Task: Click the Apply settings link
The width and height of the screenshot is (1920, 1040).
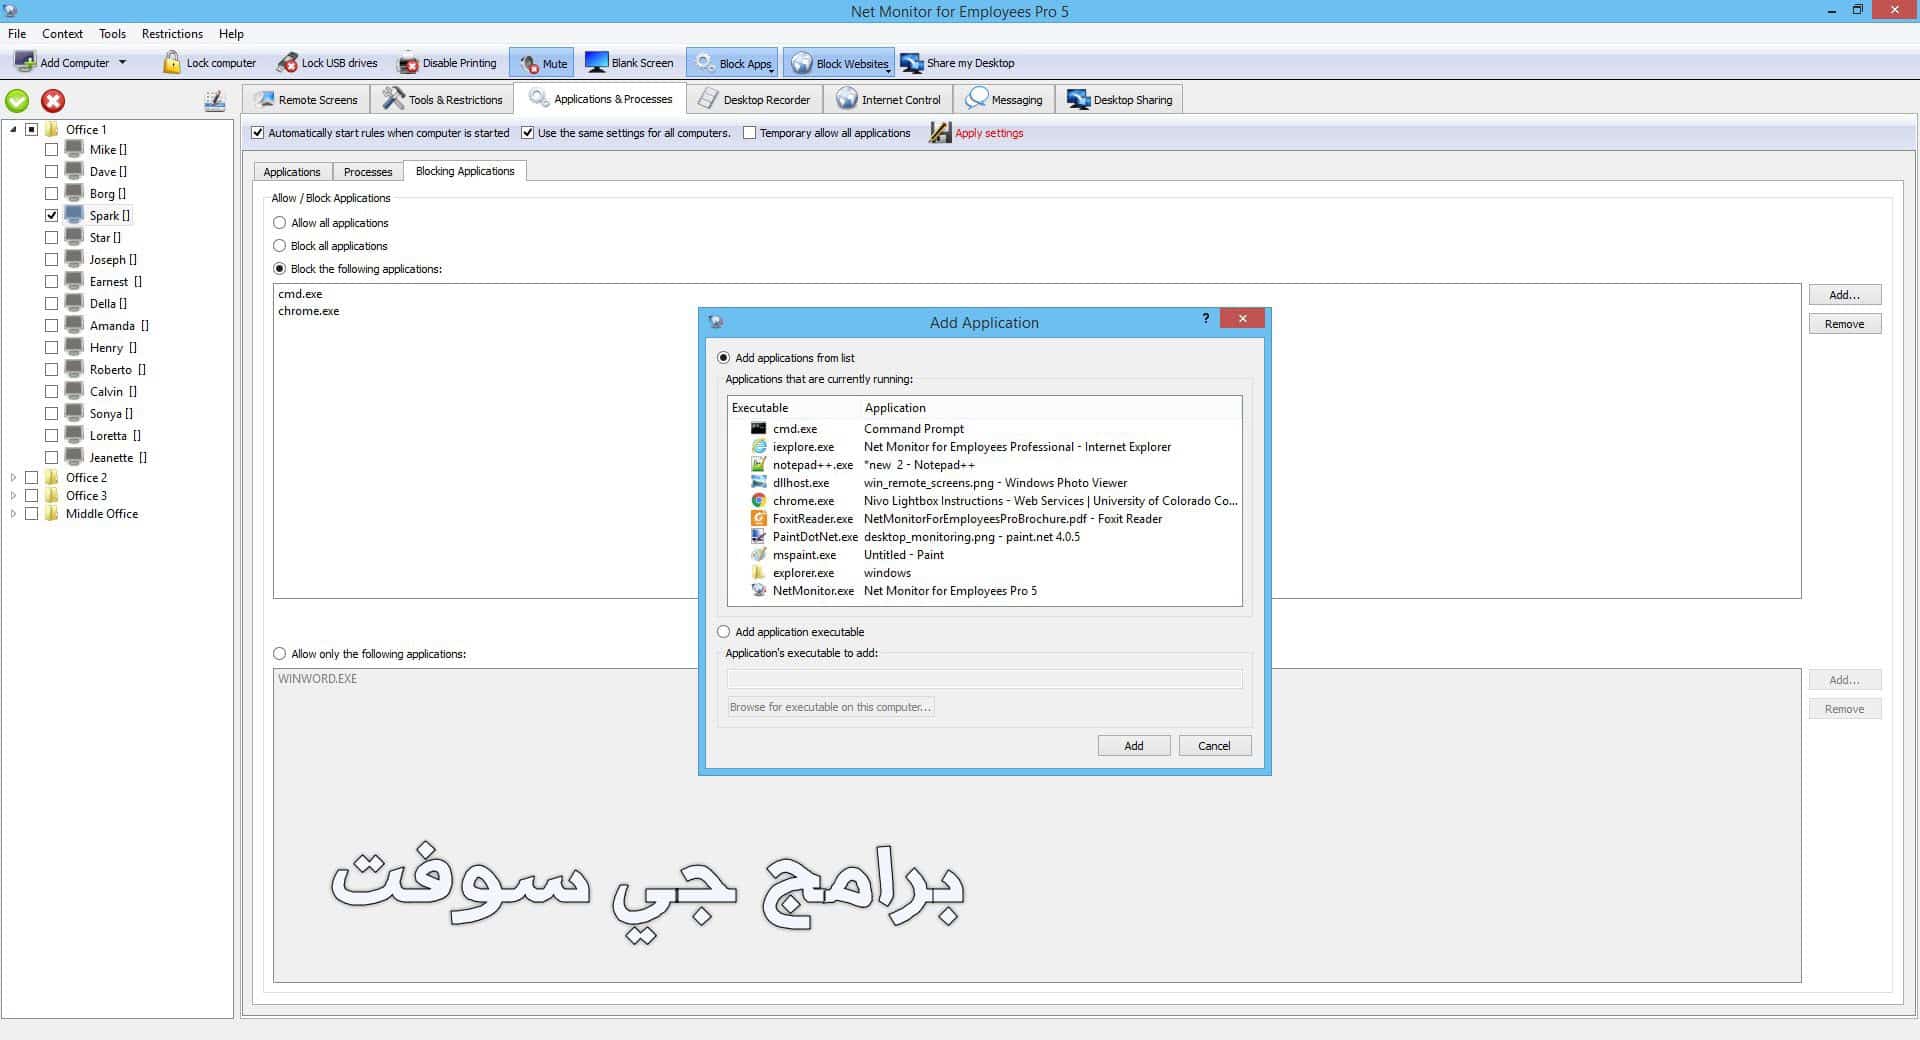Action: point(988,132)
